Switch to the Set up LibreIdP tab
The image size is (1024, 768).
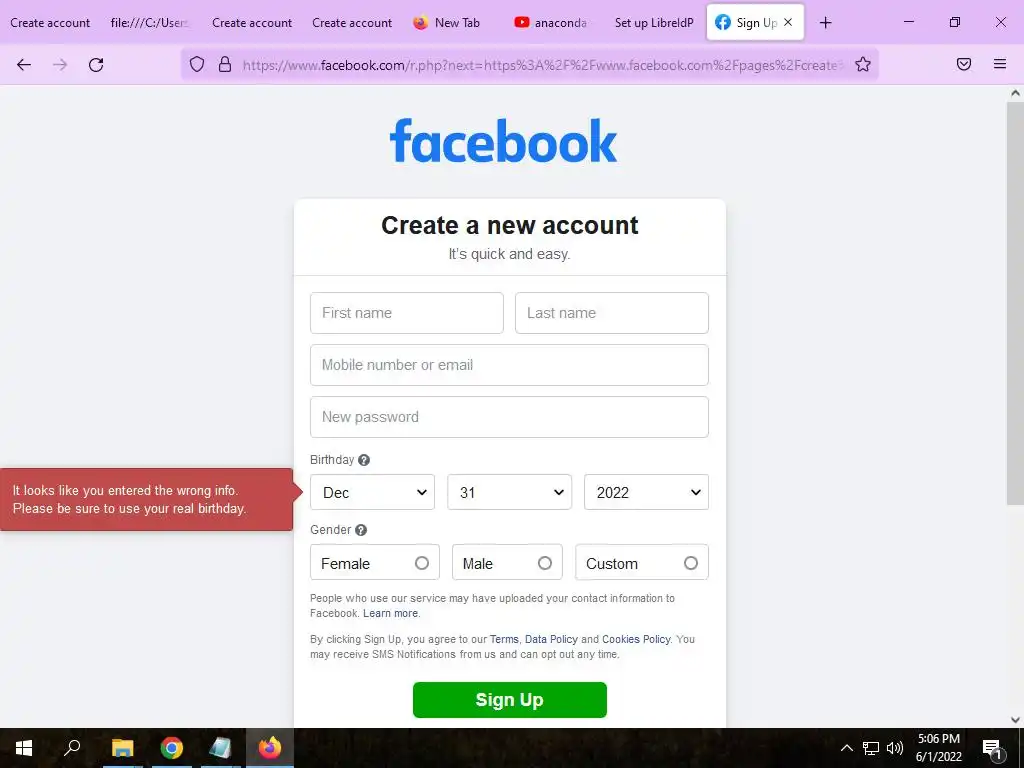click(x=654, y=23)
